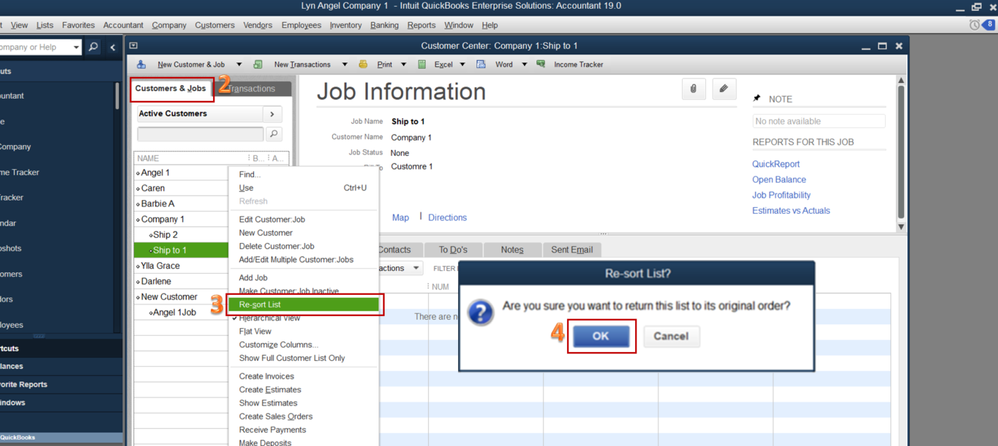Open search company or help dropdown
Screen dimensions: 998x446
(x=76, y=47)
